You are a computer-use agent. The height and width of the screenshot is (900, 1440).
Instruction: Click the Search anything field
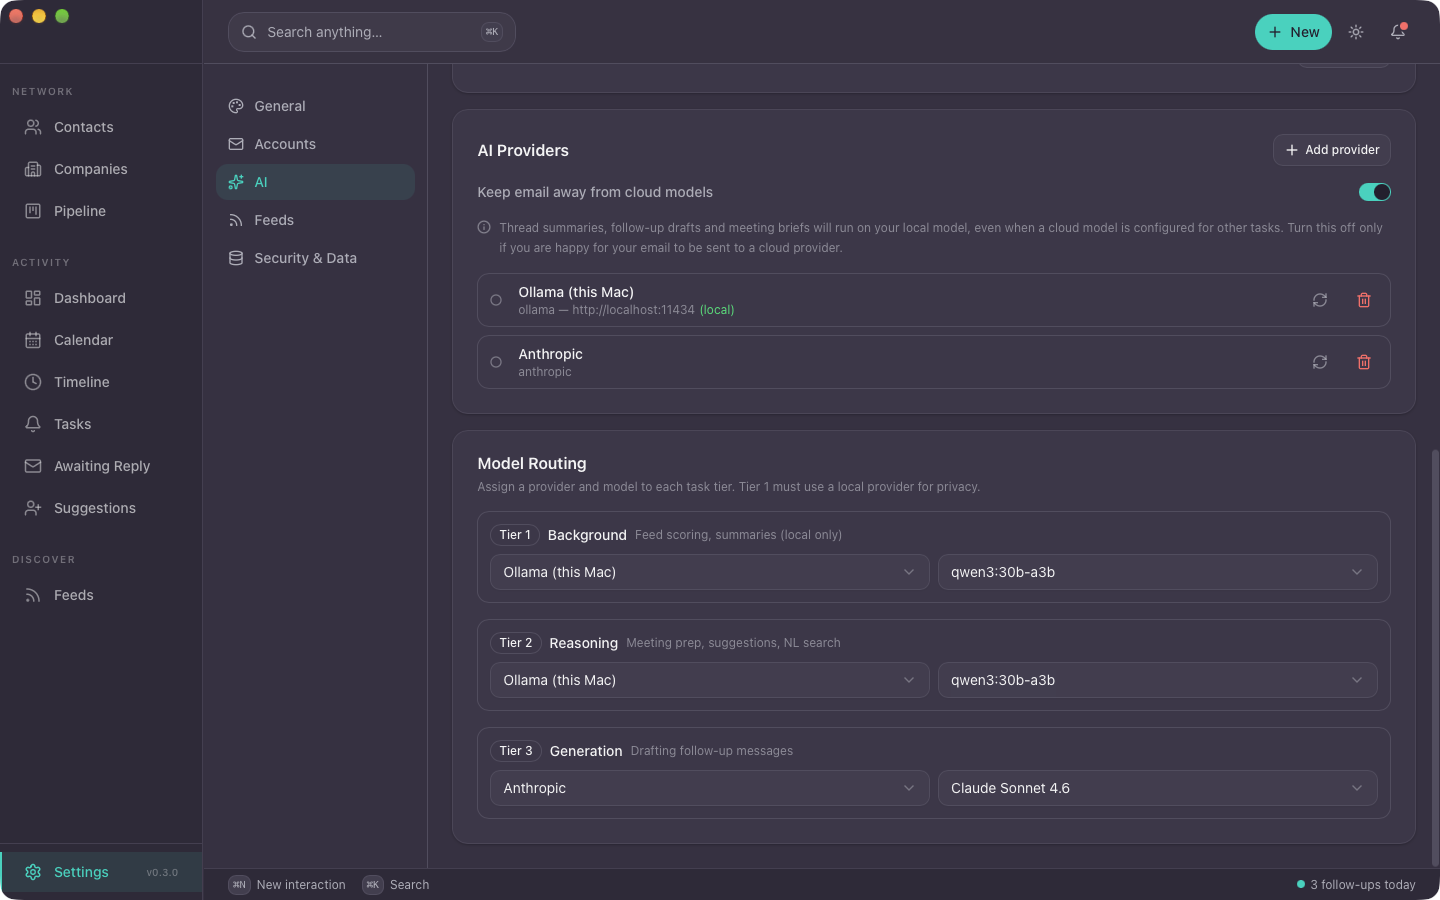pyautogui.click(x=372, y=32)
